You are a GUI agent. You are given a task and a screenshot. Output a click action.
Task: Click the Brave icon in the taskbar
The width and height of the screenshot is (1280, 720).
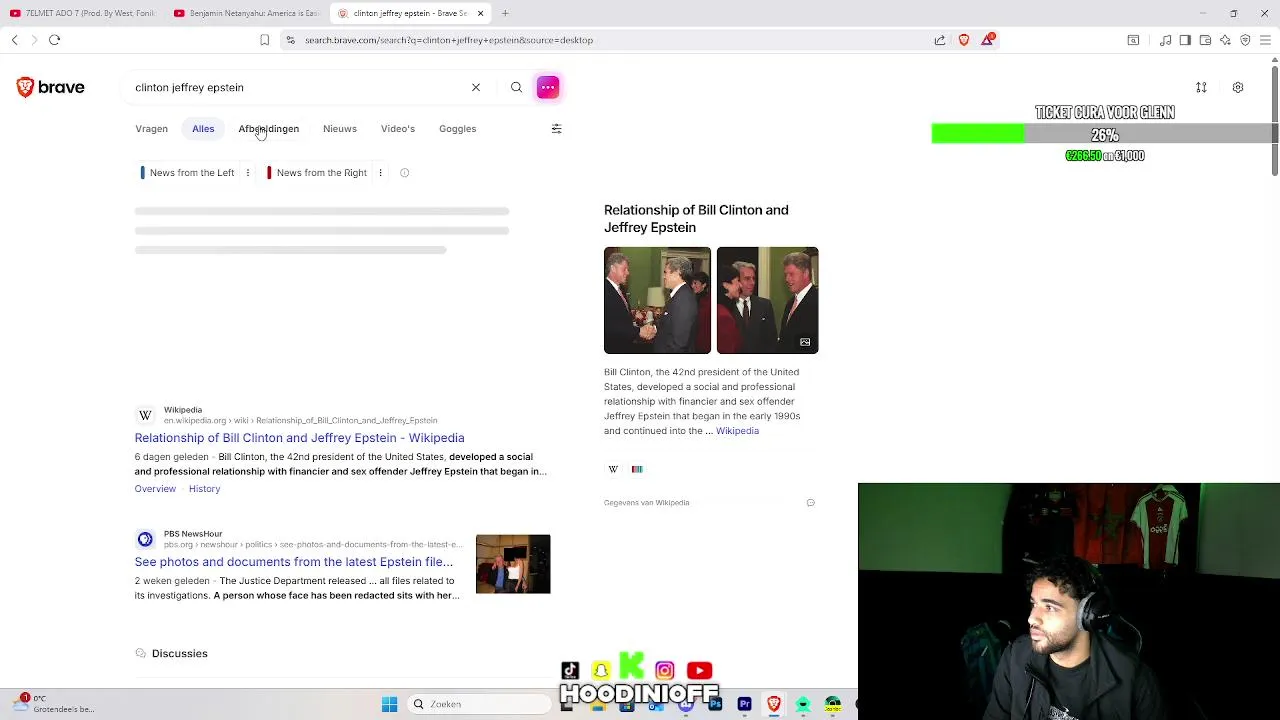(x=773, y=704)
